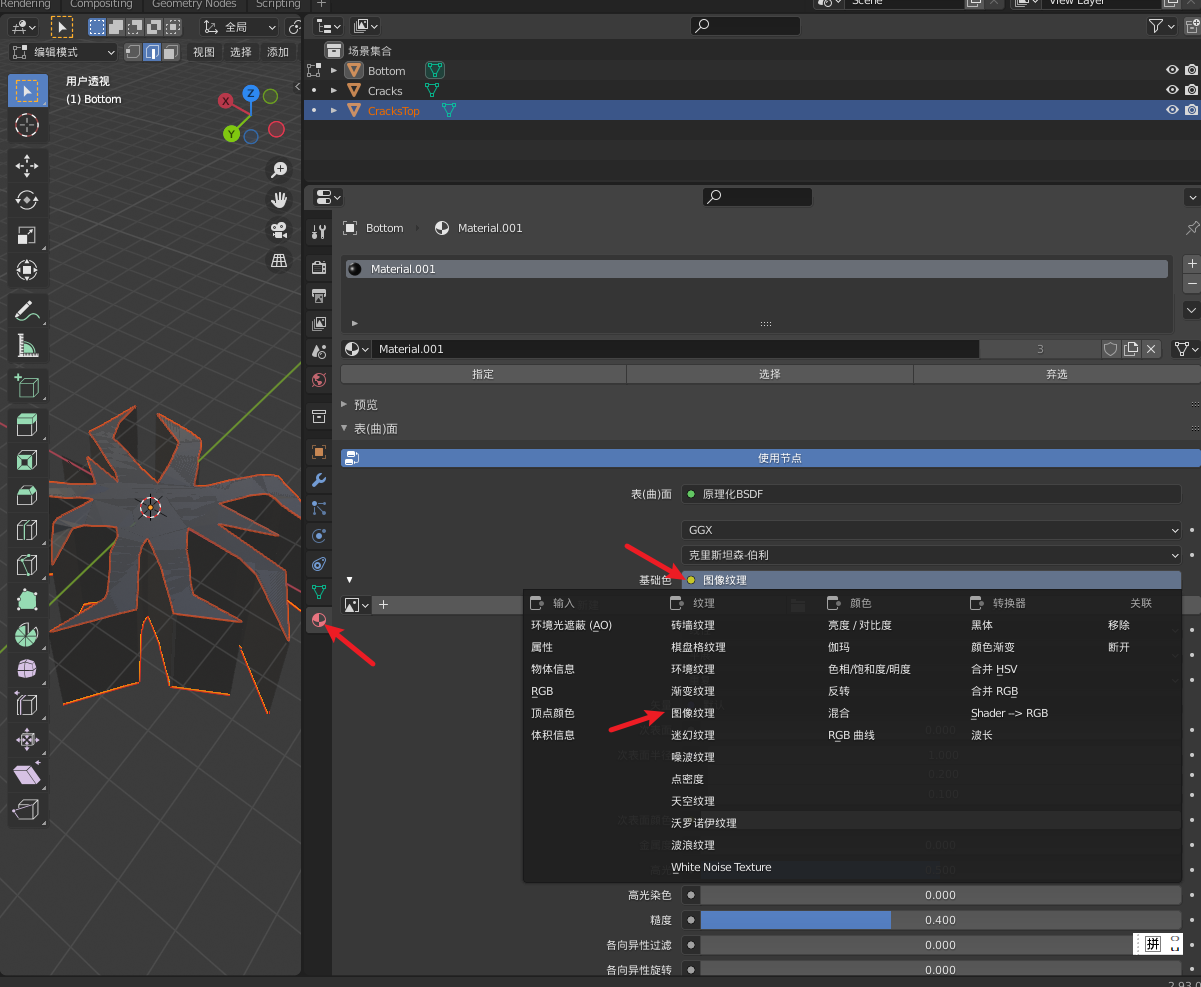Choose the Spin tool

click(x=27, y=635)
